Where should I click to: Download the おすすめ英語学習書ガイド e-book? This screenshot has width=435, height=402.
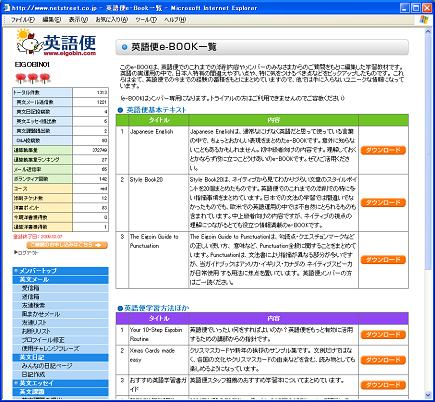pos(383,385)
